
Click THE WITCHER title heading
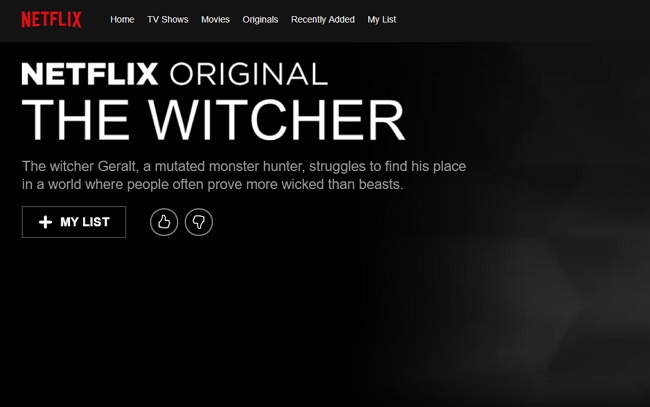[213, 121]
